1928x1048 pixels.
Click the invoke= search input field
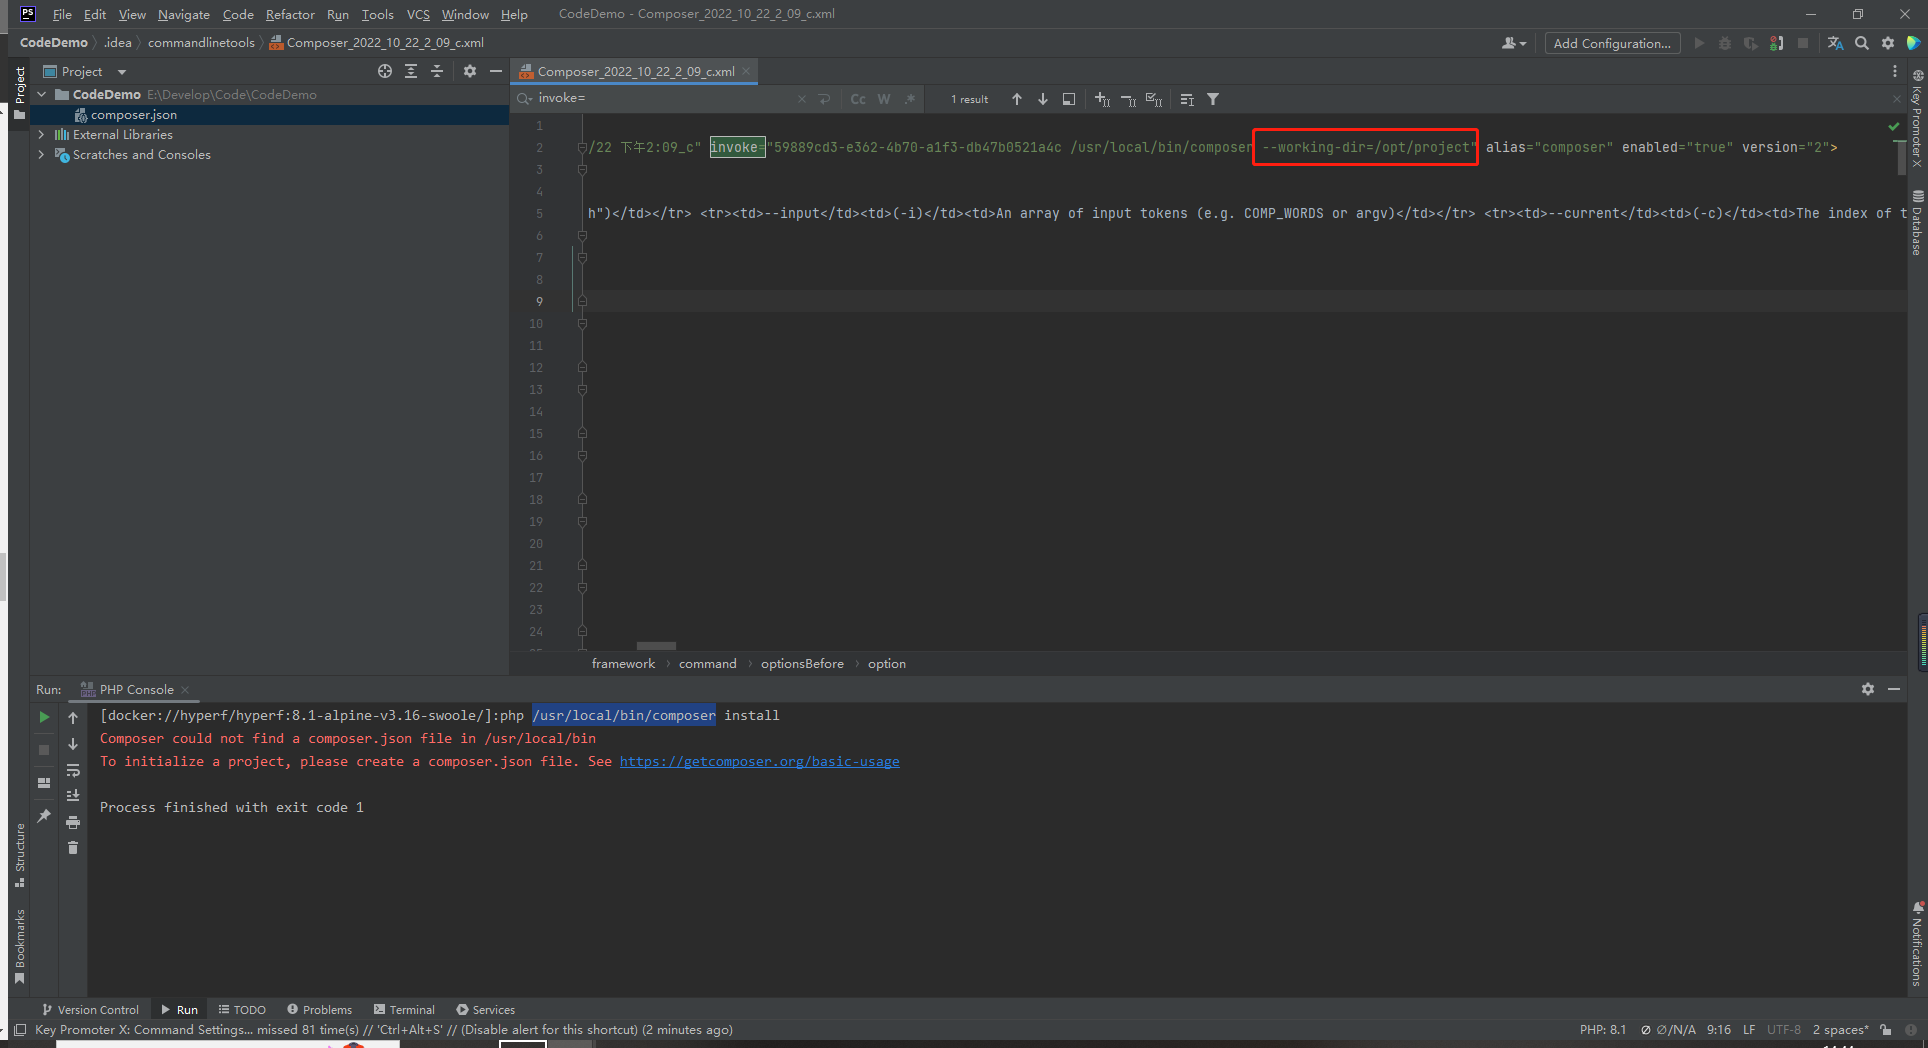coord(664,98)
